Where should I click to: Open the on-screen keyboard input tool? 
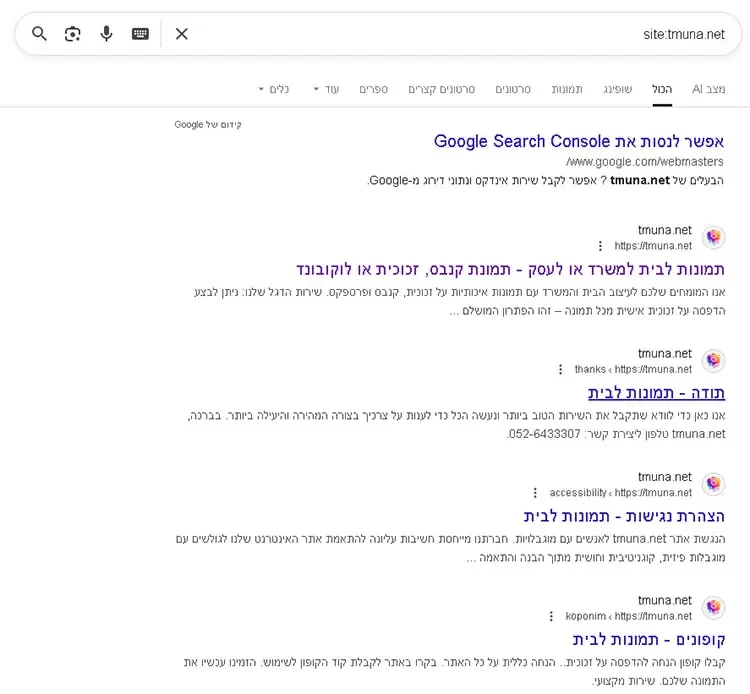pos(140,34)
